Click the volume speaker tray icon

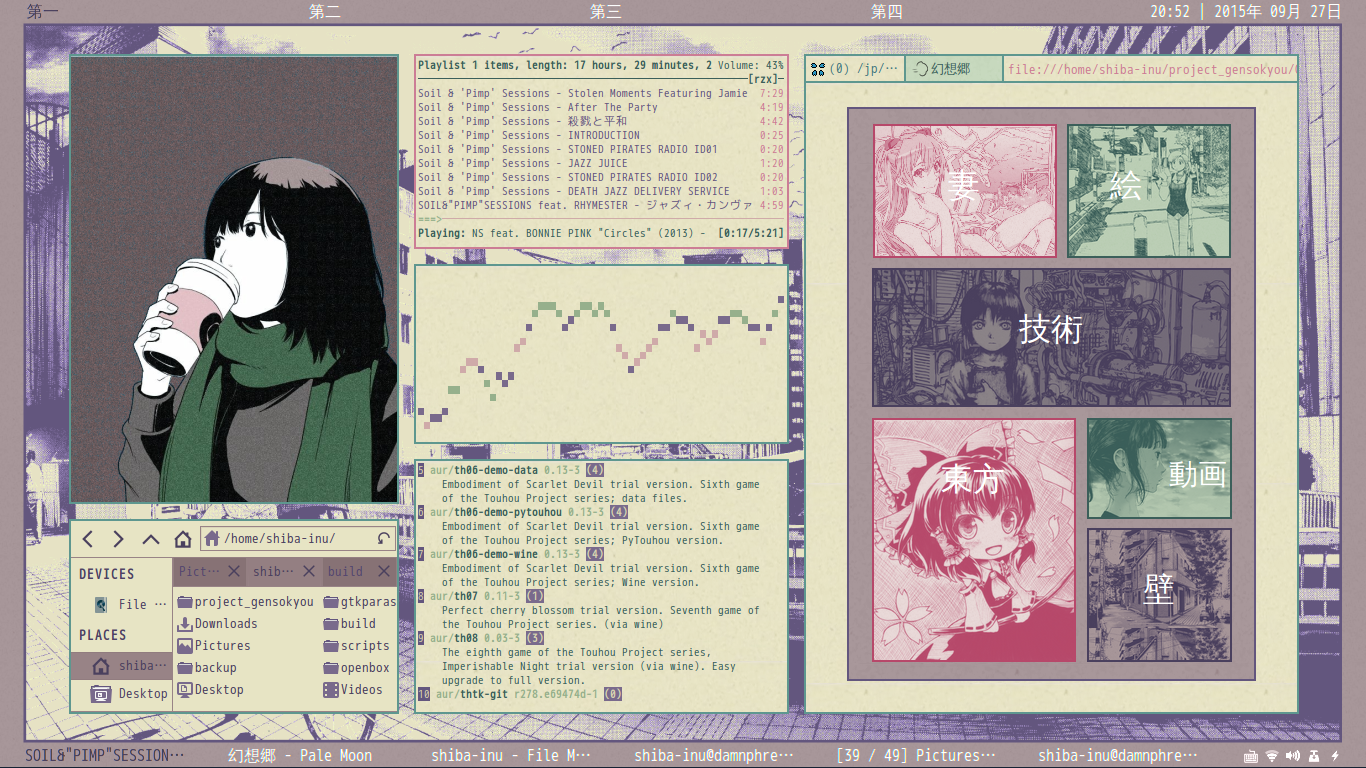pyautogui.click(x=1293, y=756)
